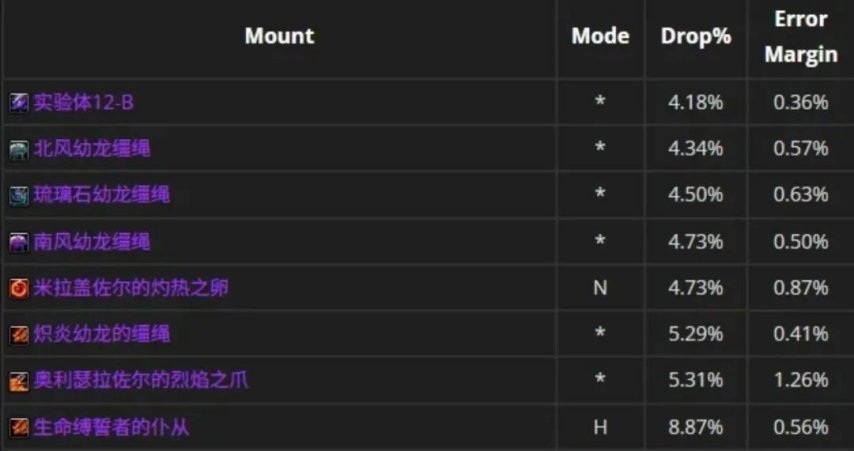Viewport: 854px width, 451px height.
Task: Sort table by Mount column header
Action: pos(279,36)
